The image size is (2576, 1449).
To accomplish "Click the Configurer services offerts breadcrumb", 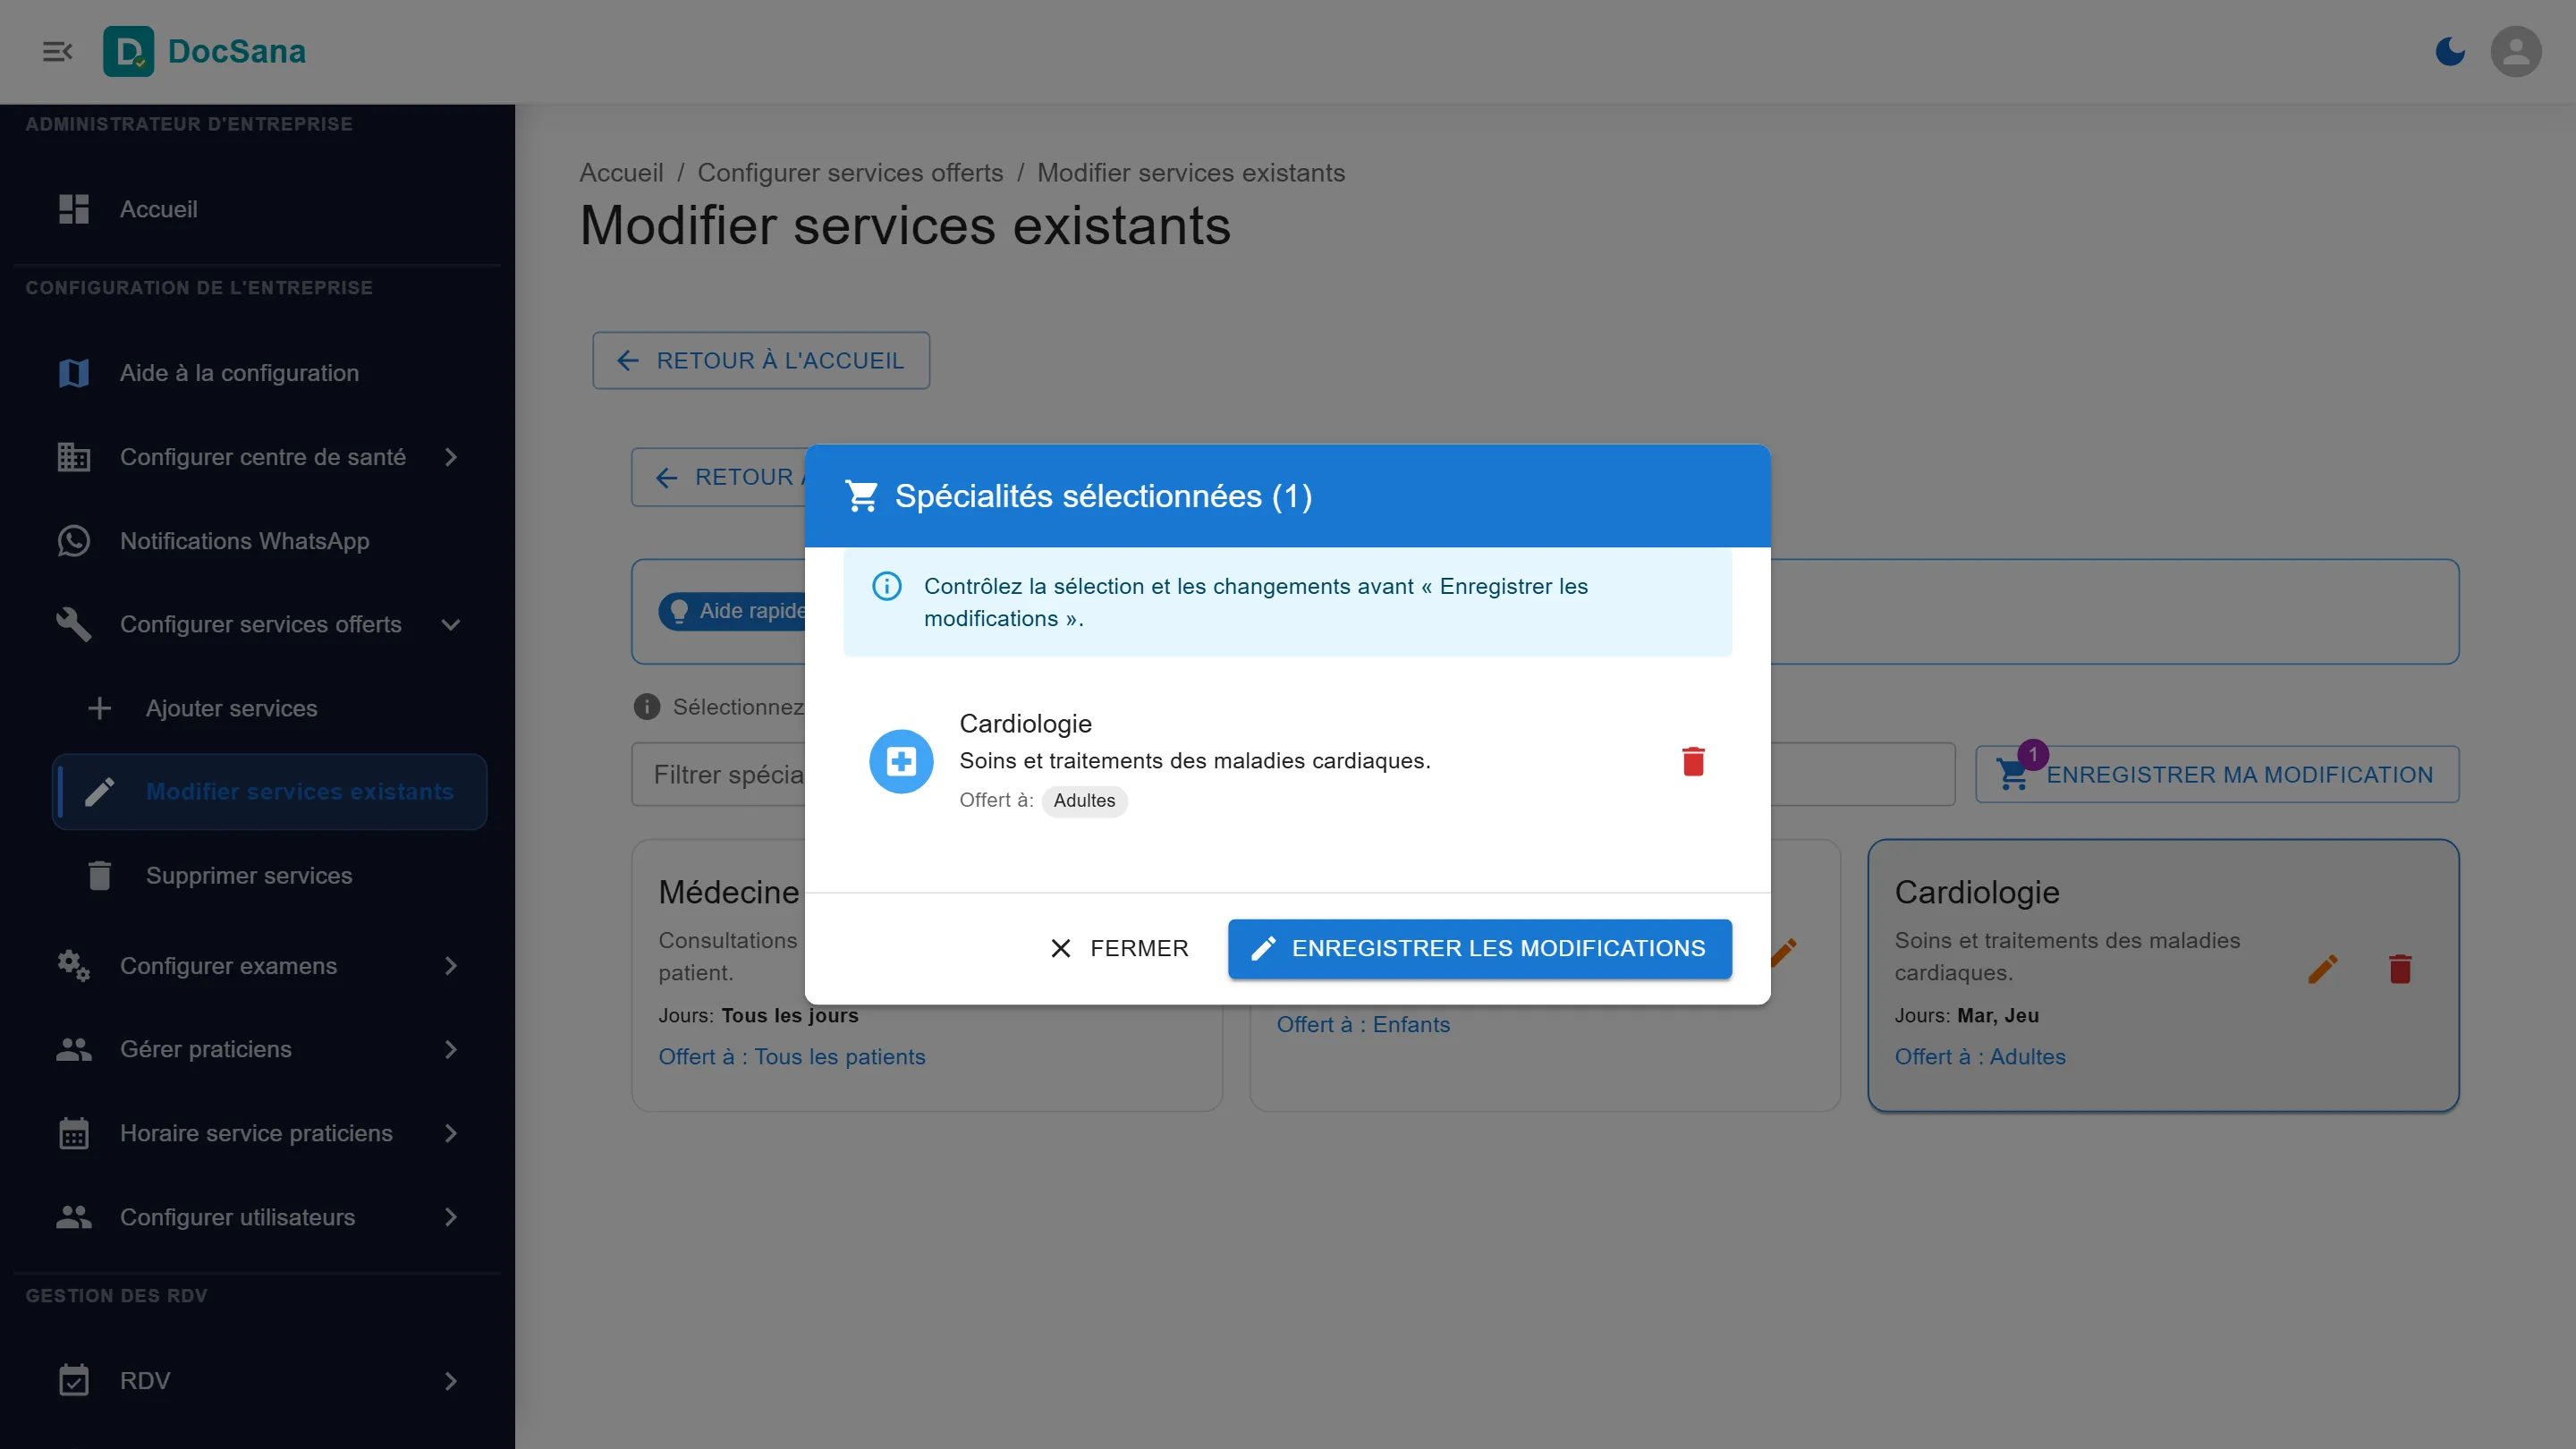I will click(x=850, y=173).
